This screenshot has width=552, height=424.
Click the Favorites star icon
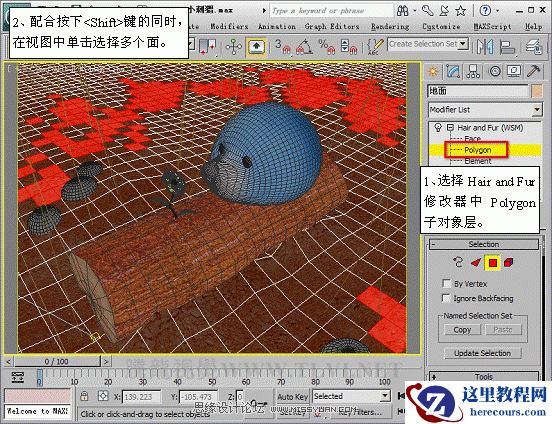tap(461, 11)
